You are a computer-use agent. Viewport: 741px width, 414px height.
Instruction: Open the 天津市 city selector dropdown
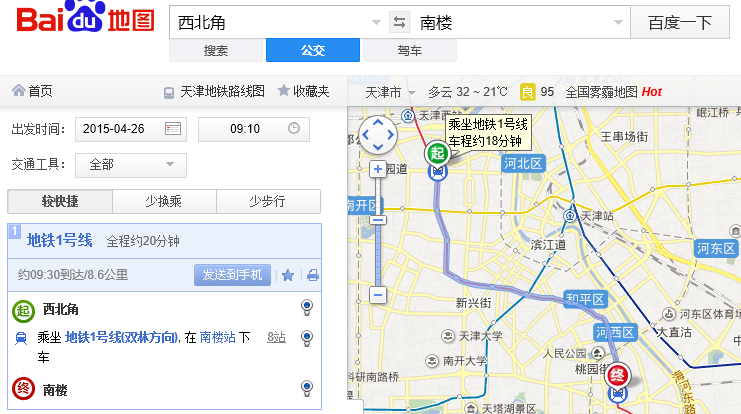[x=390, y=92]
